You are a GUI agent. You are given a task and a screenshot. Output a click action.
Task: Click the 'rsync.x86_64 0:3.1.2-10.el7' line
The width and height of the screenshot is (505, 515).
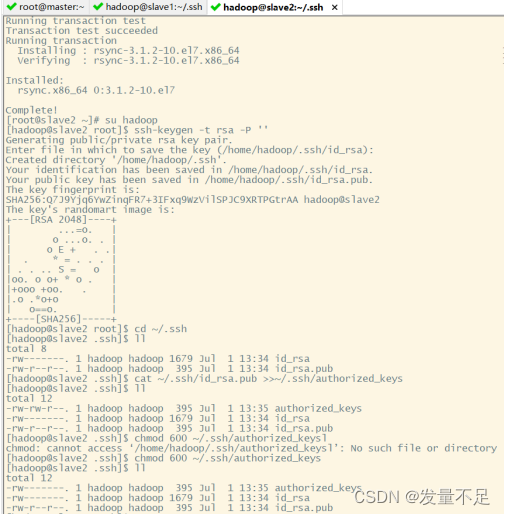(x=96, y=90)
